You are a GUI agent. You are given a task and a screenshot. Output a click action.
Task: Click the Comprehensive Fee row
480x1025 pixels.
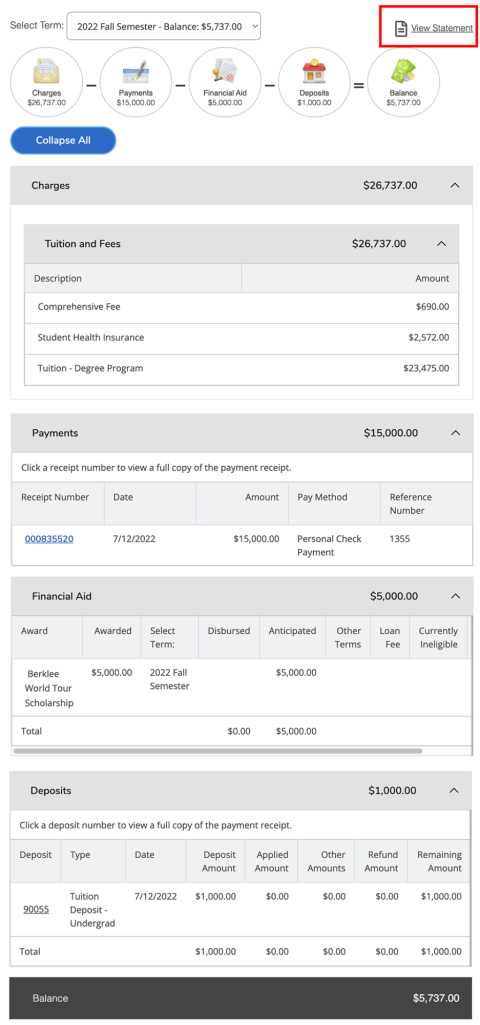point(241,307)
